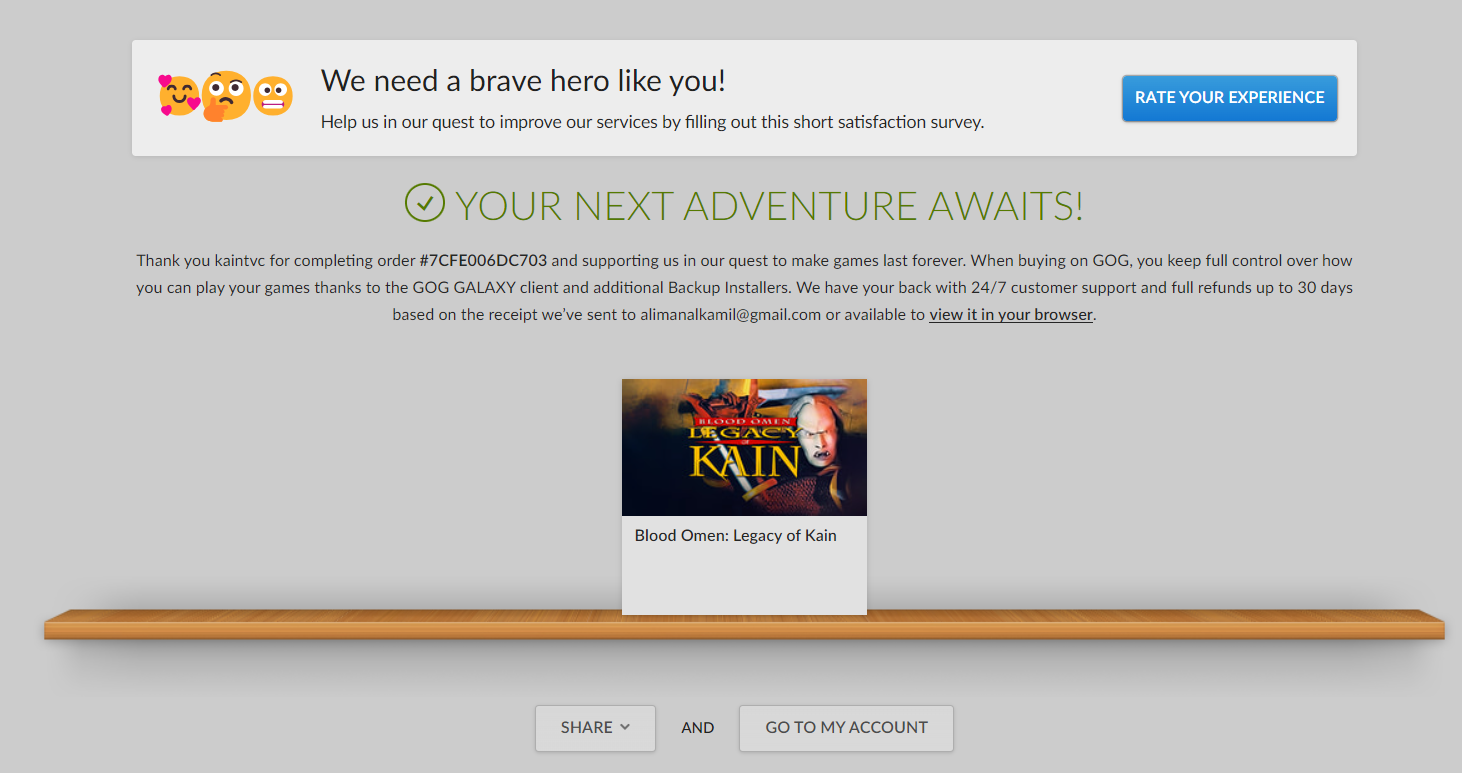Image resolution: width=1462 pixels, height=773 pixels.
Task: Open the 'view it in your browser' receipt link
Action: click(1011, 314)
